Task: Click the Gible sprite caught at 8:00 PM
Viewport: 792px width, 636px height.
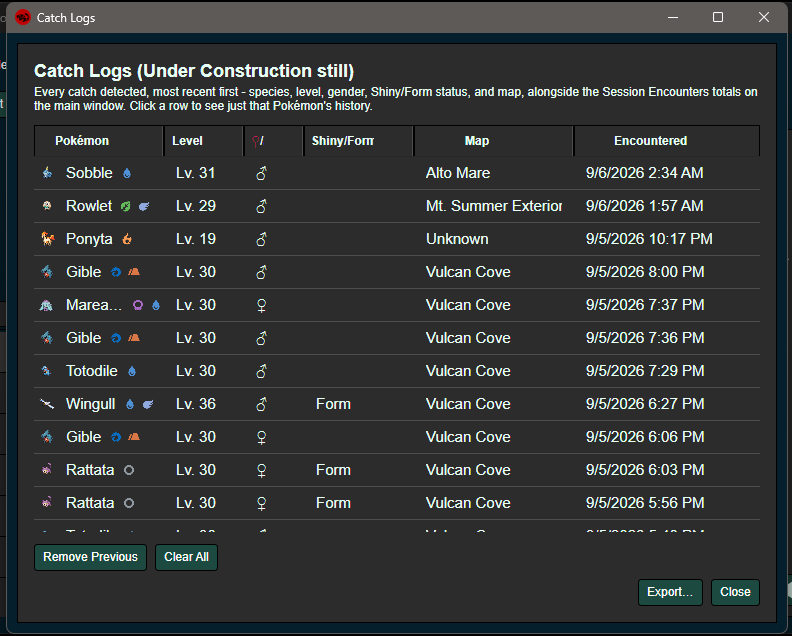Action: point(47,272)
